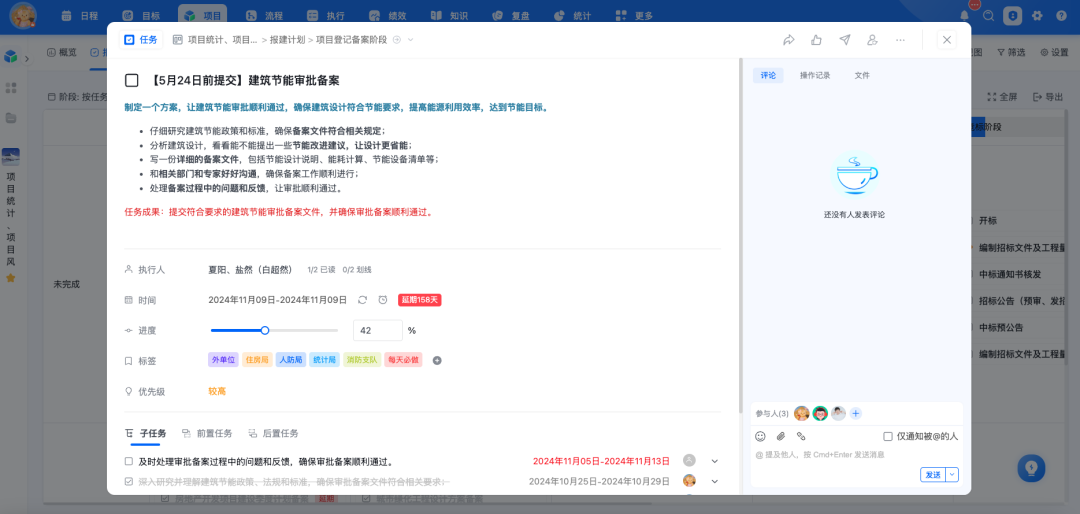This screenshot has width=1080, height=514.
Task: Click the share arrow icon in task header
Action: coord(789,40)
